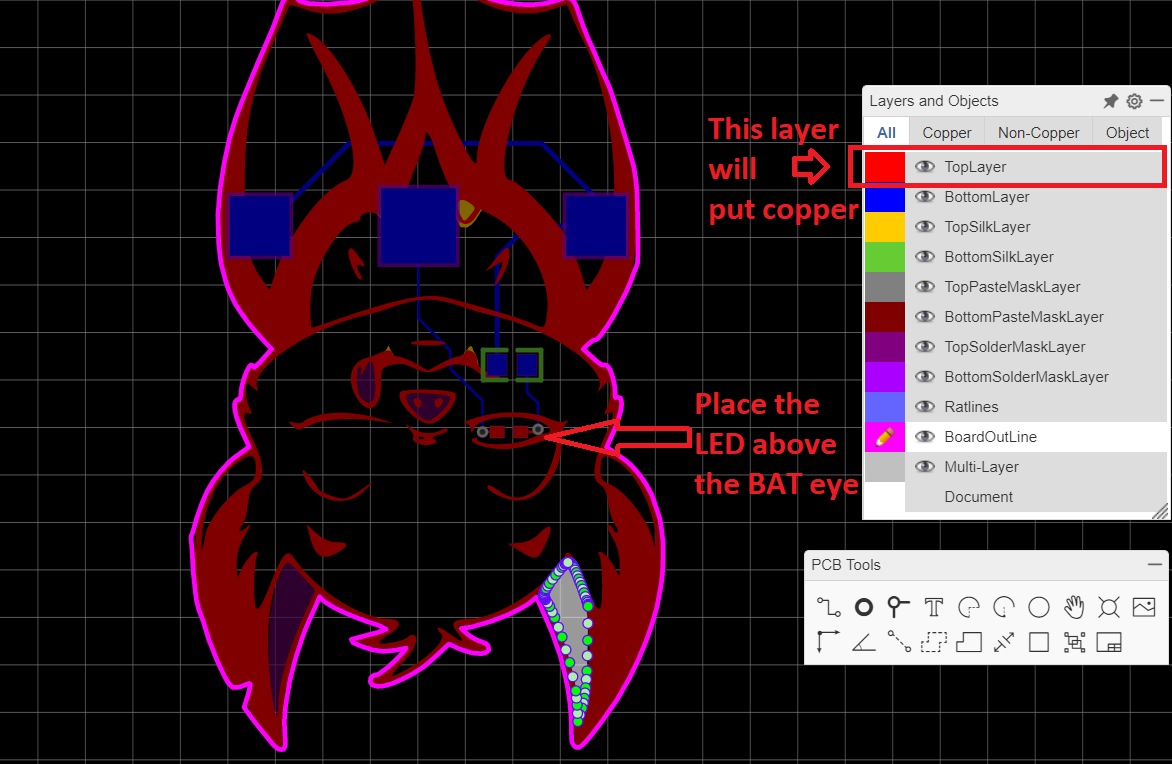Image resolution: width=1172 pixels, height=764 pixels.
Task: Pick the Rectangle drawing tool
Action: (x=1038, y=642)
